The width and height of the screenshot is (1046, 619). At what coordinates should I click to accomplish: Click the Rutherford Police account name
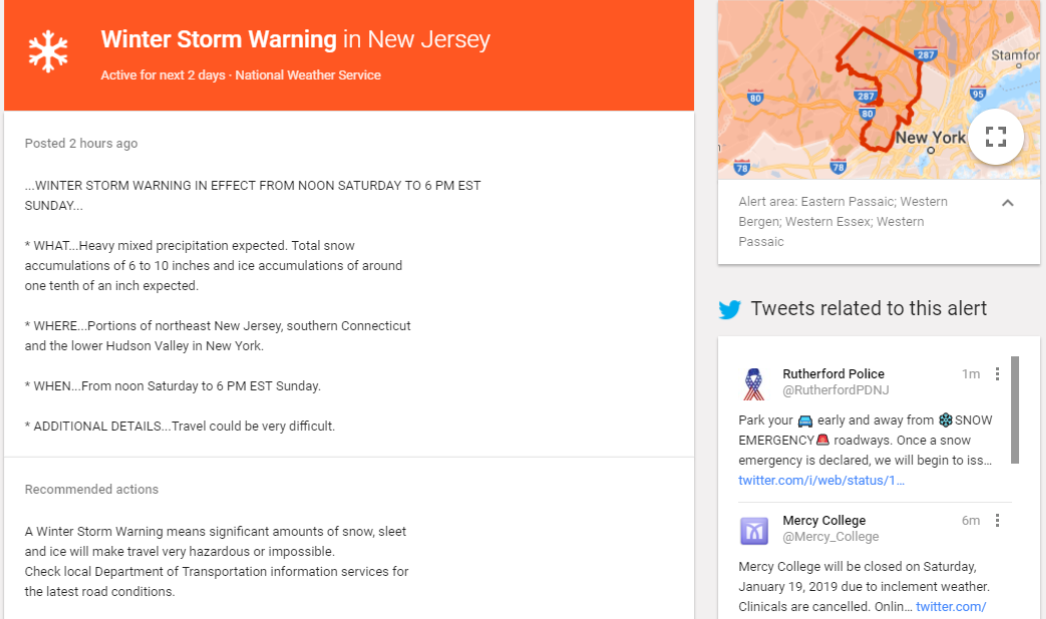pos(833,374)
